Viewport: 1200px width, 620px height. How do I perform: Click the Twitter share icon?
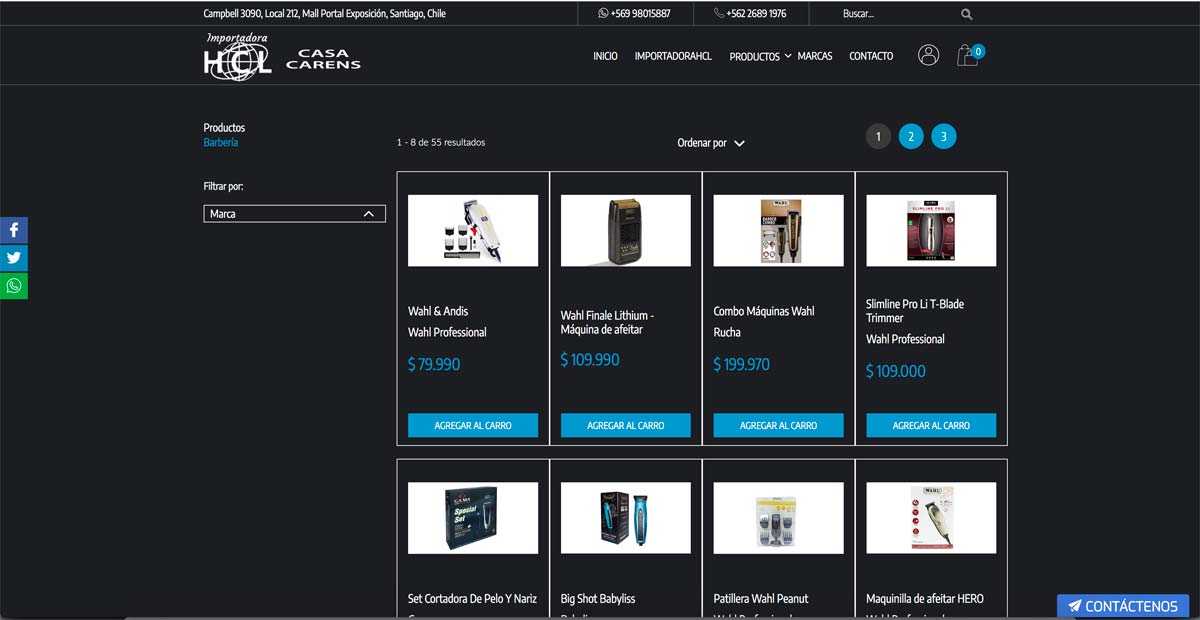click(14, 258)
